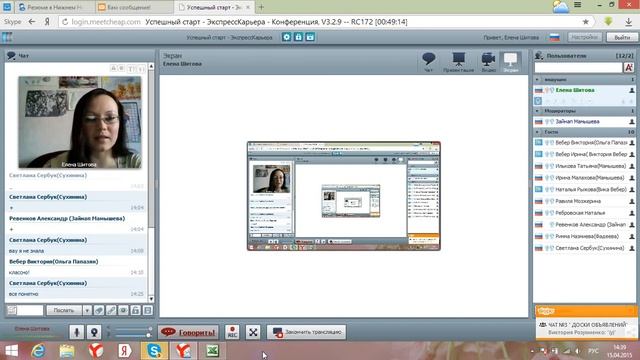Switch to the Резюме в Нижнем browser tab
640x360 pixels.
pyautogui.click(x=55, y=7)
